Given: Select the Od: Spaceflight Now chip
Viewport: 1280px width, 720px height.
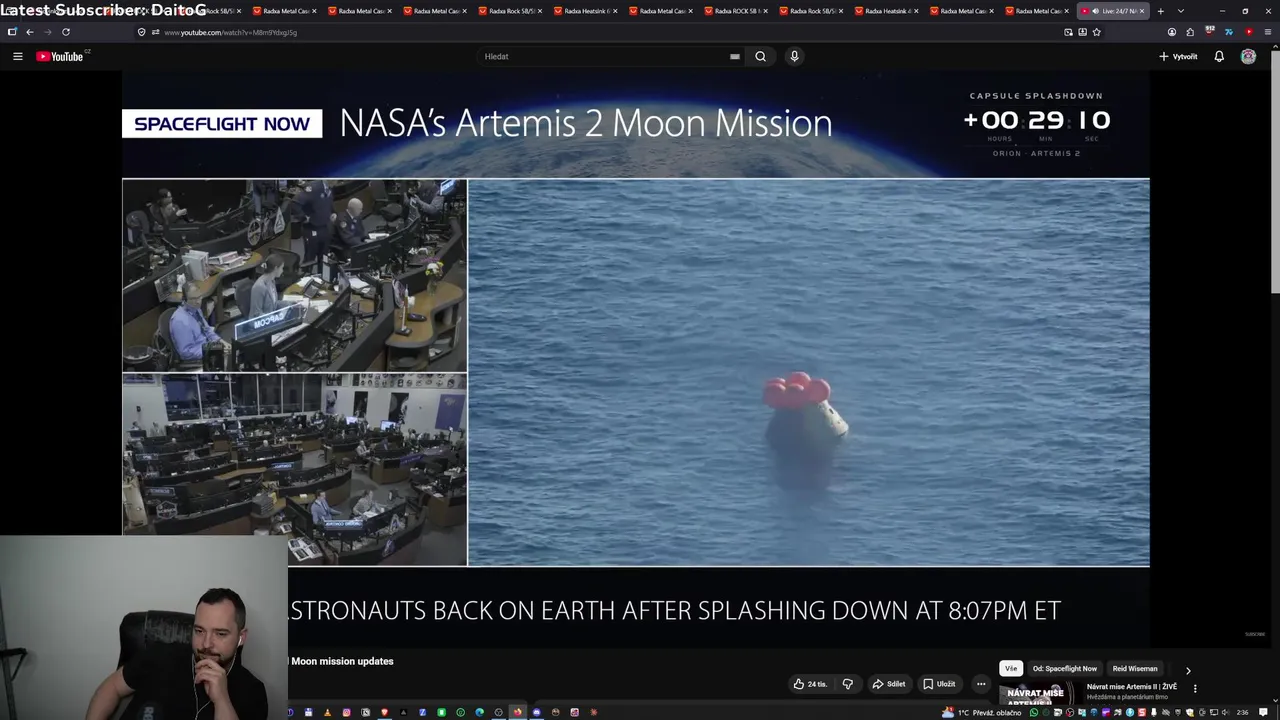Looking at the screenshot, I should (1065, 669).
